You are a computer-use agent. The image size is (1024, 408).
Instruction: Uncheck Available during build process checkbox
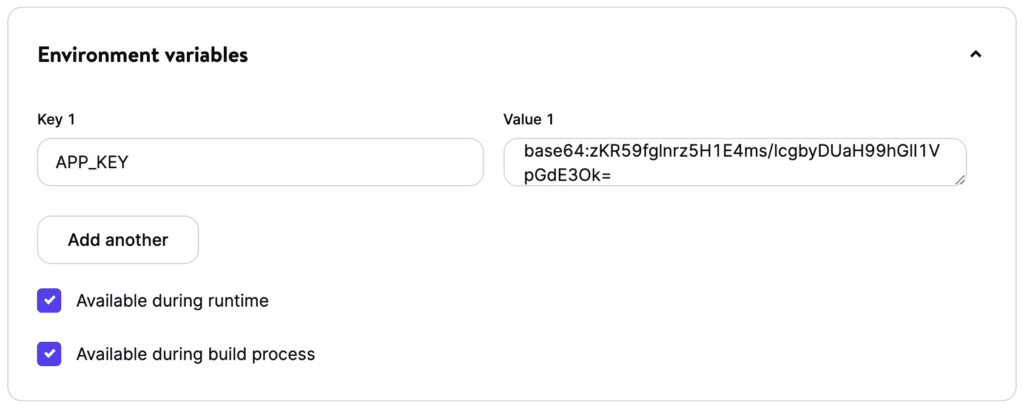point(49,354)
